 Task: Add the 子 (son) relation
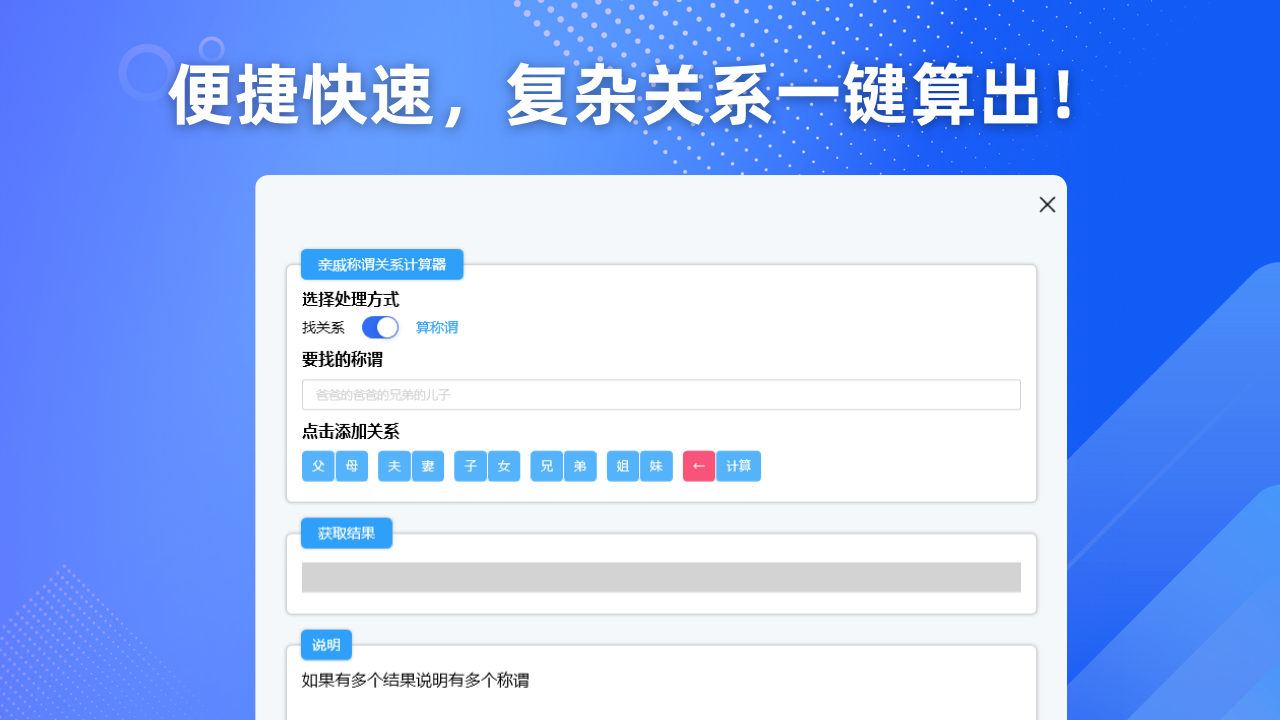click(470, 466)
